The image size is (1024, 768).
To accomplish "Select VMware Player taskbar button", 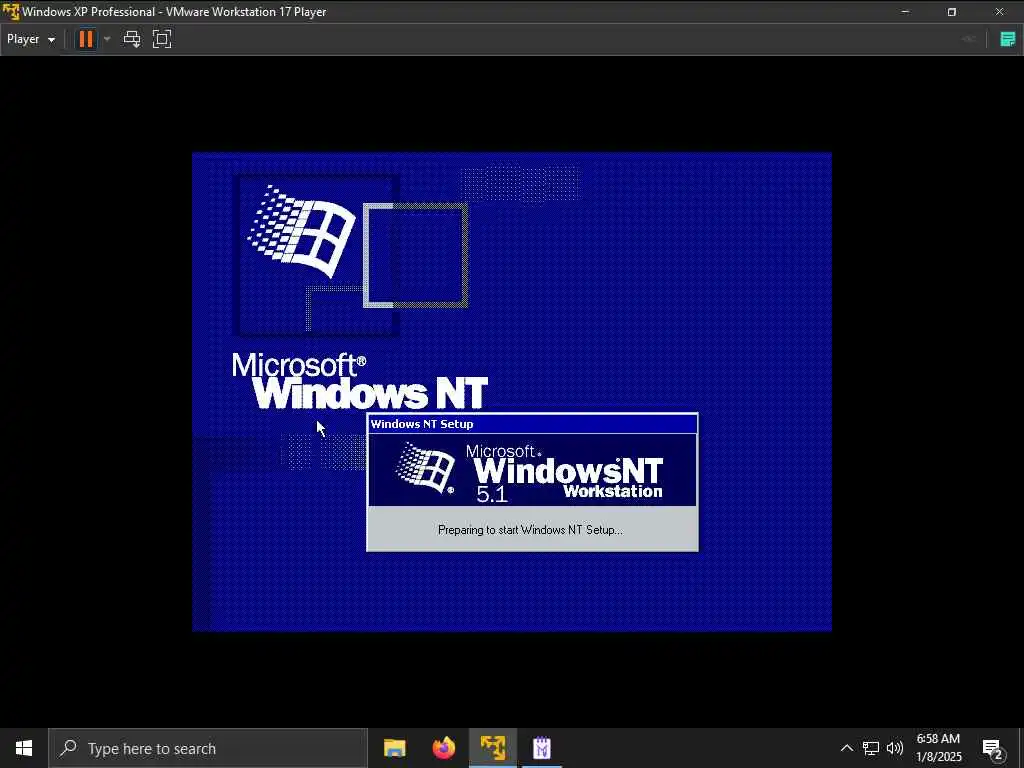I will click(493, 748).
